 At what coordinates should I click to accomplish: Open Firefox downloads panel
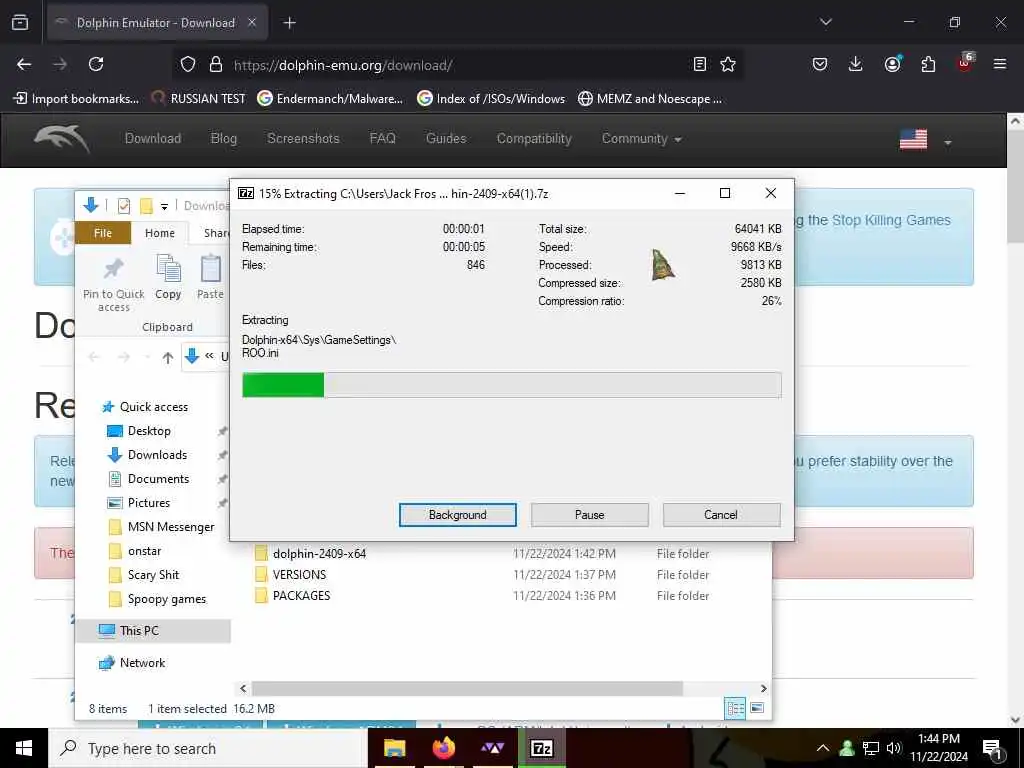855,64
